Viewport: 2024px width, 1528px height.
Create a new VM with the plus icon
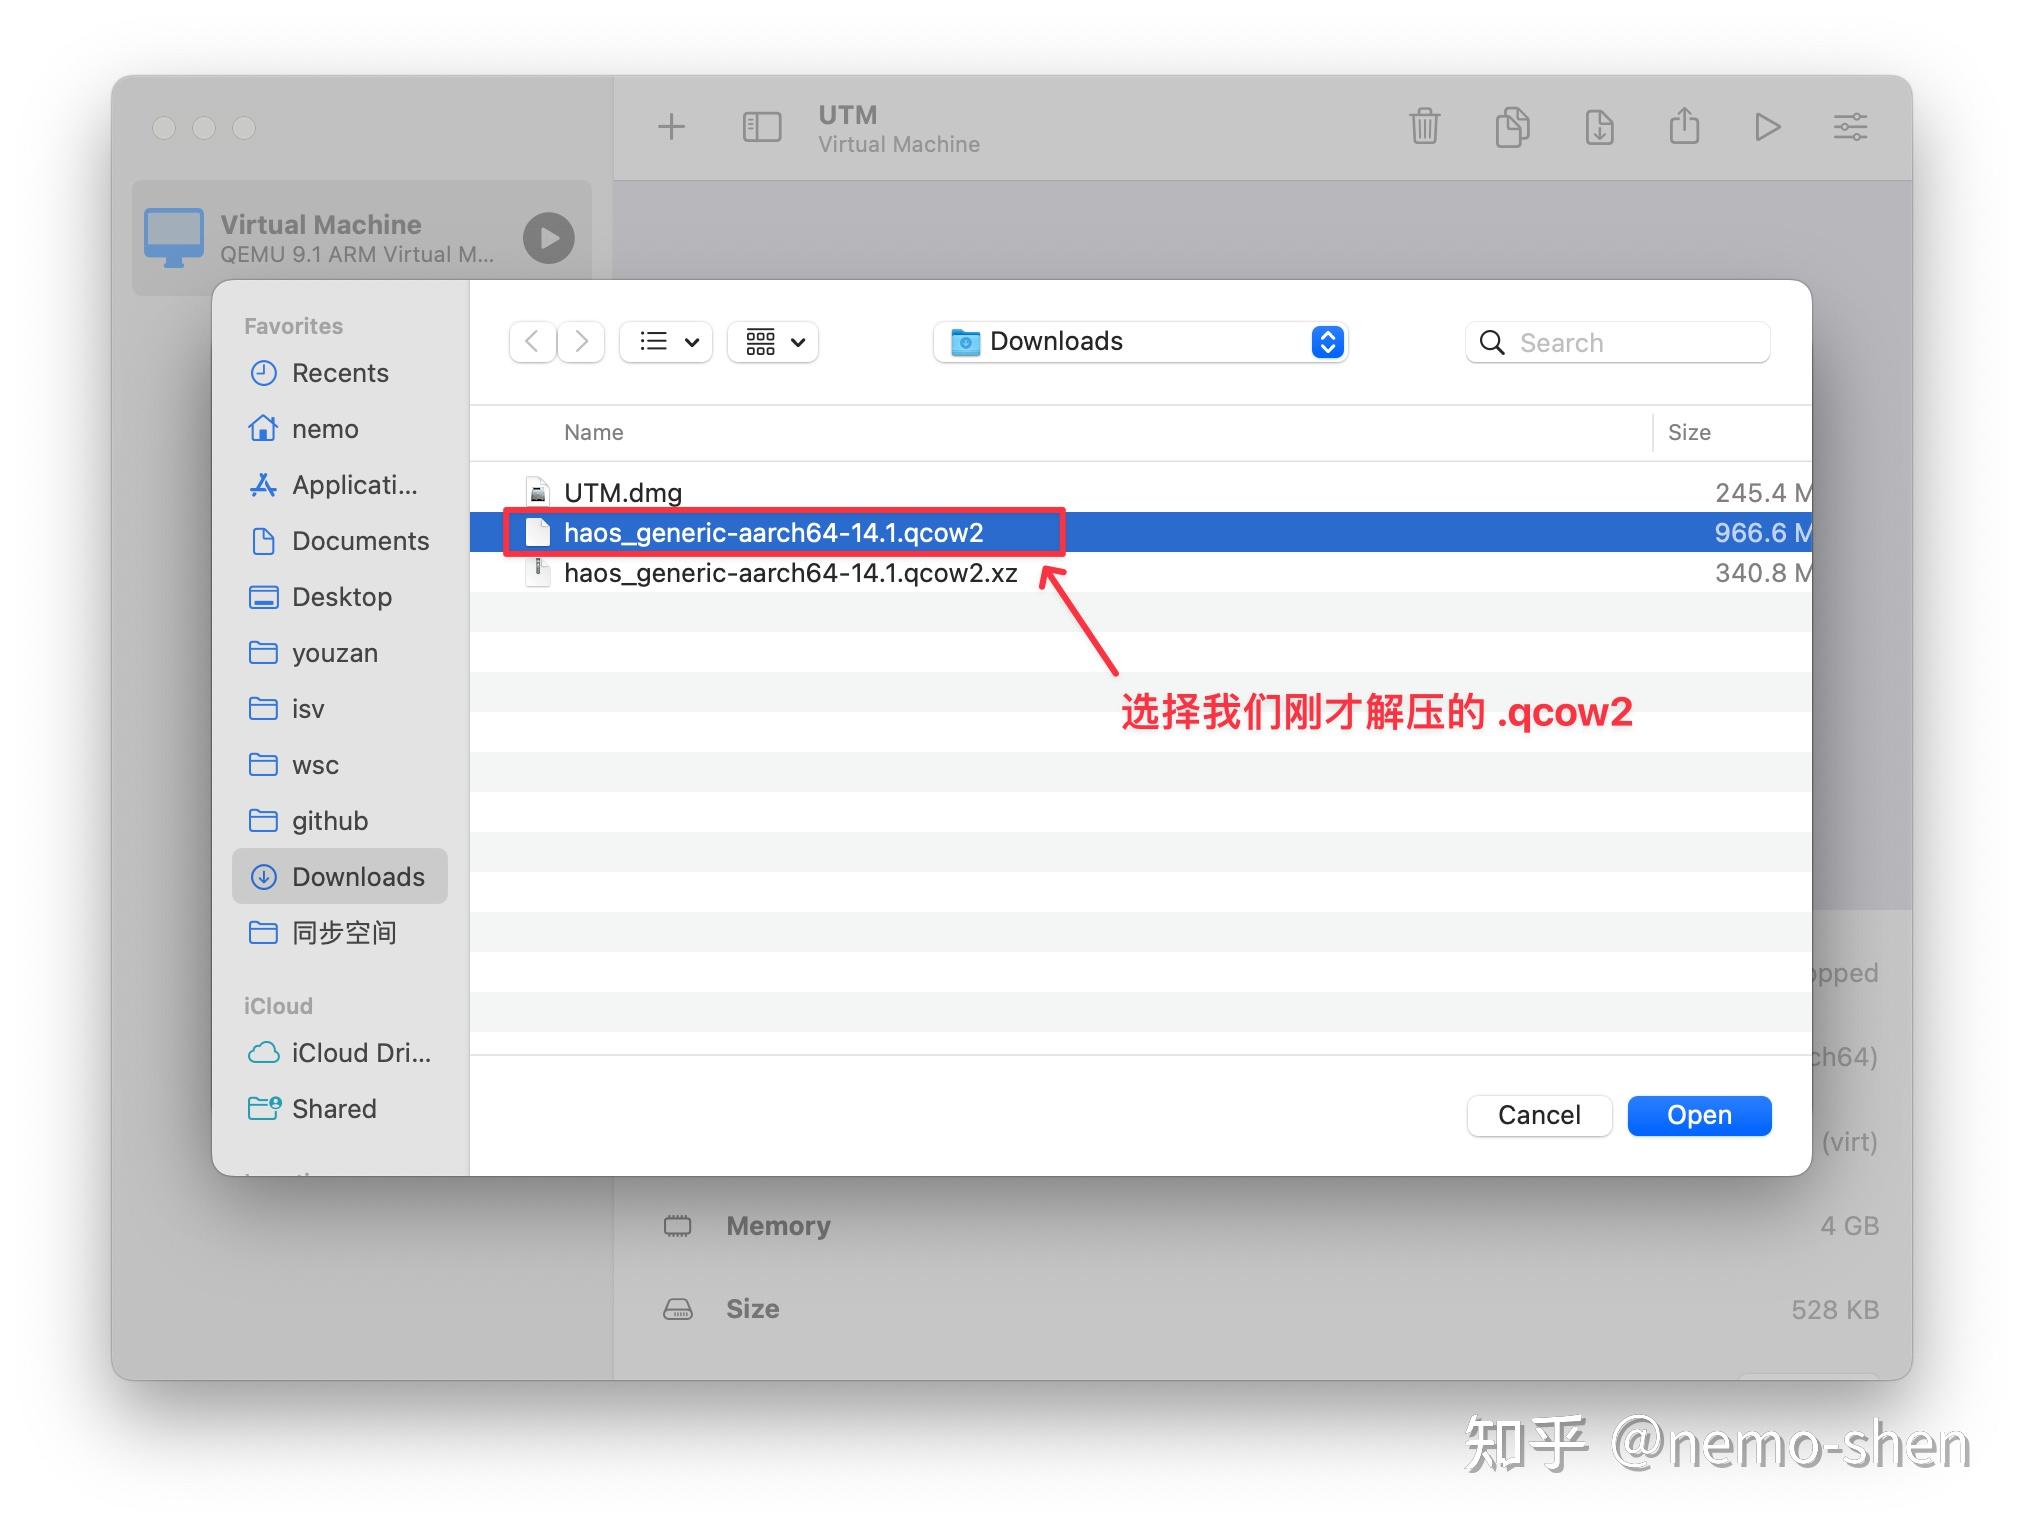[672, 127]
